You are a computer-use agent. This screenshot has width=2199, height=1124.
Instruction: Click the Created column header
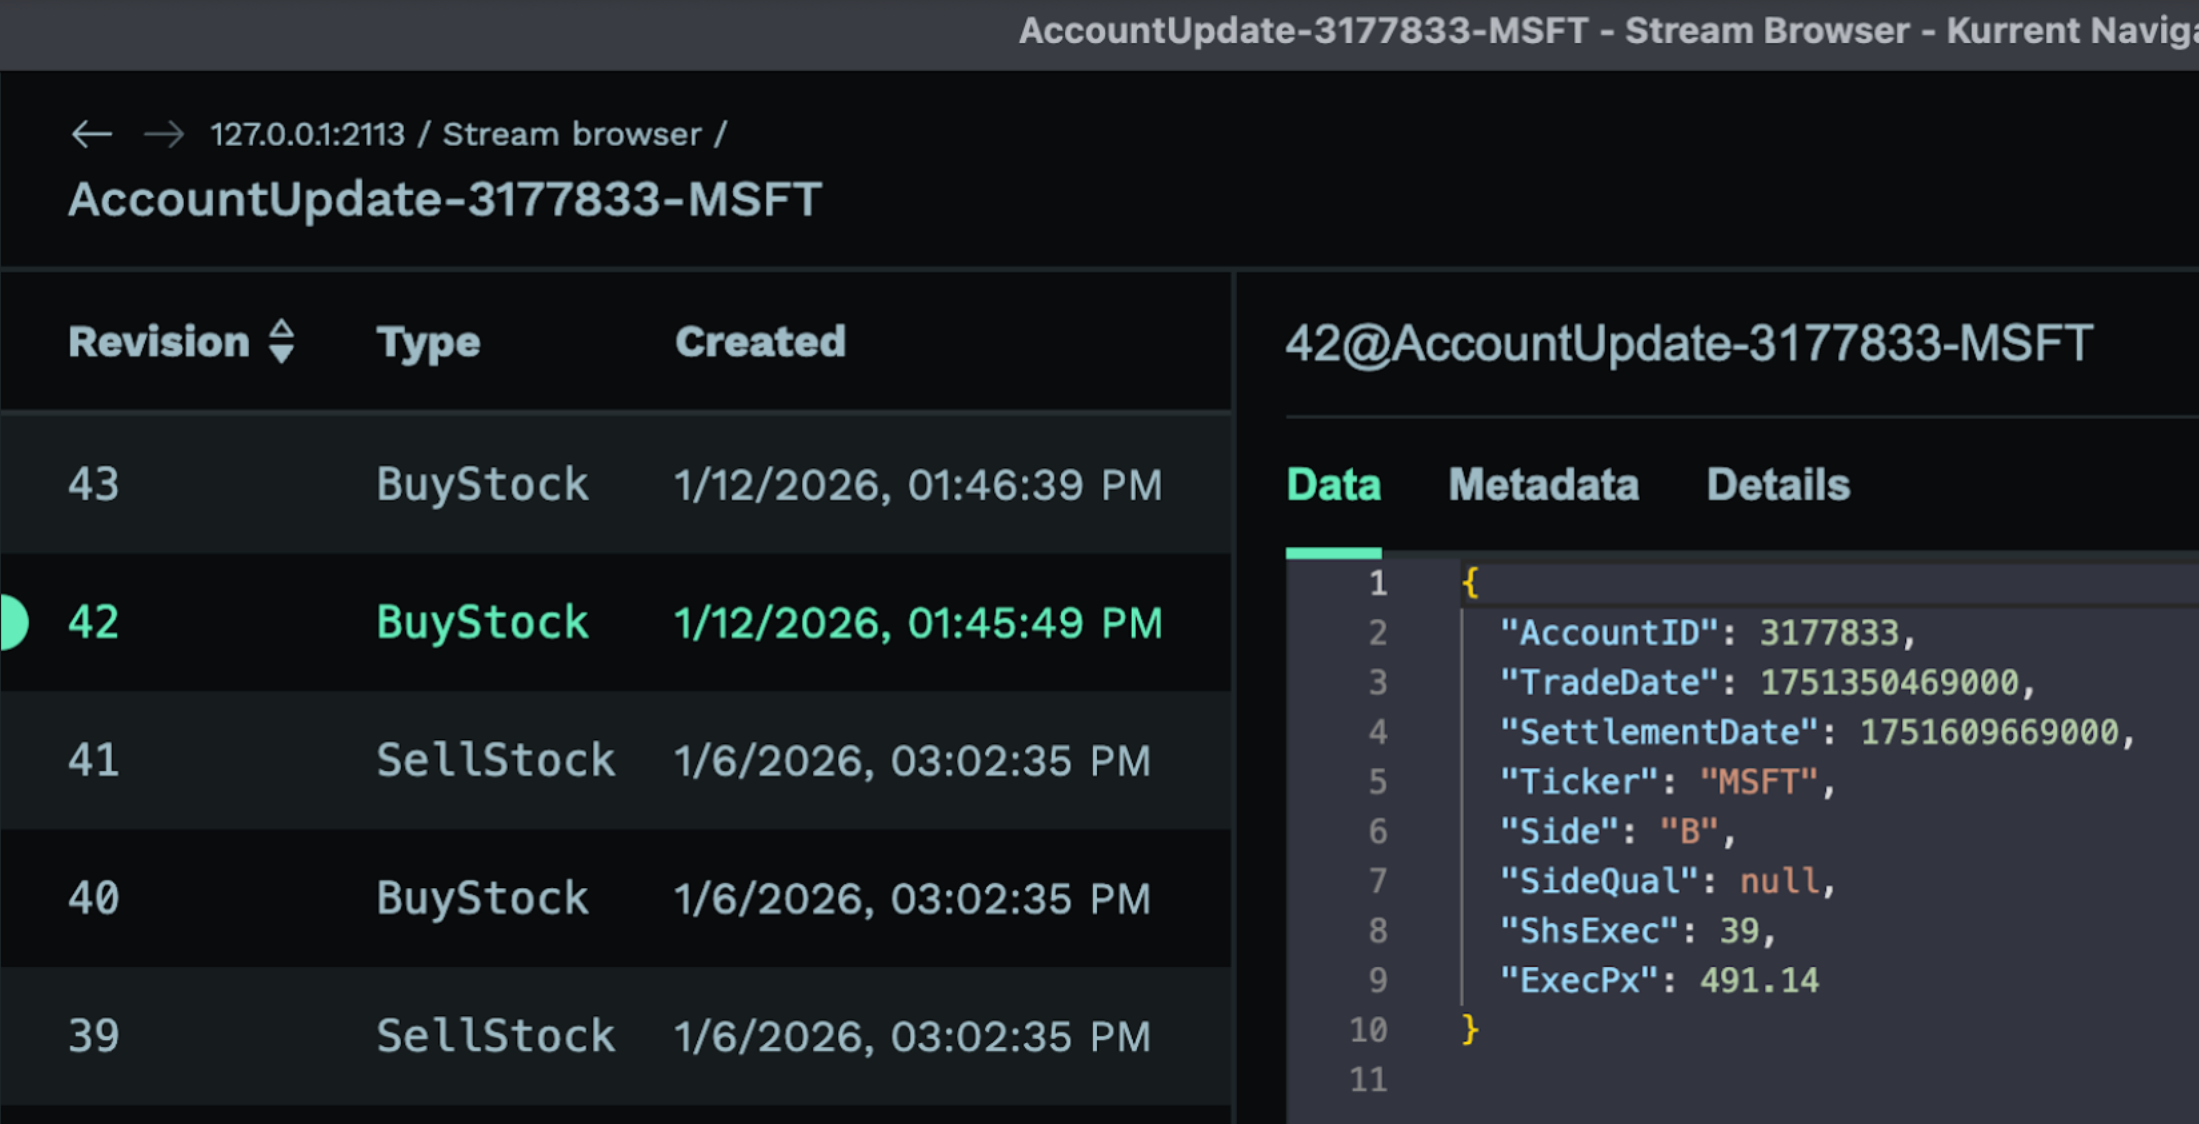tap(760, 342)
